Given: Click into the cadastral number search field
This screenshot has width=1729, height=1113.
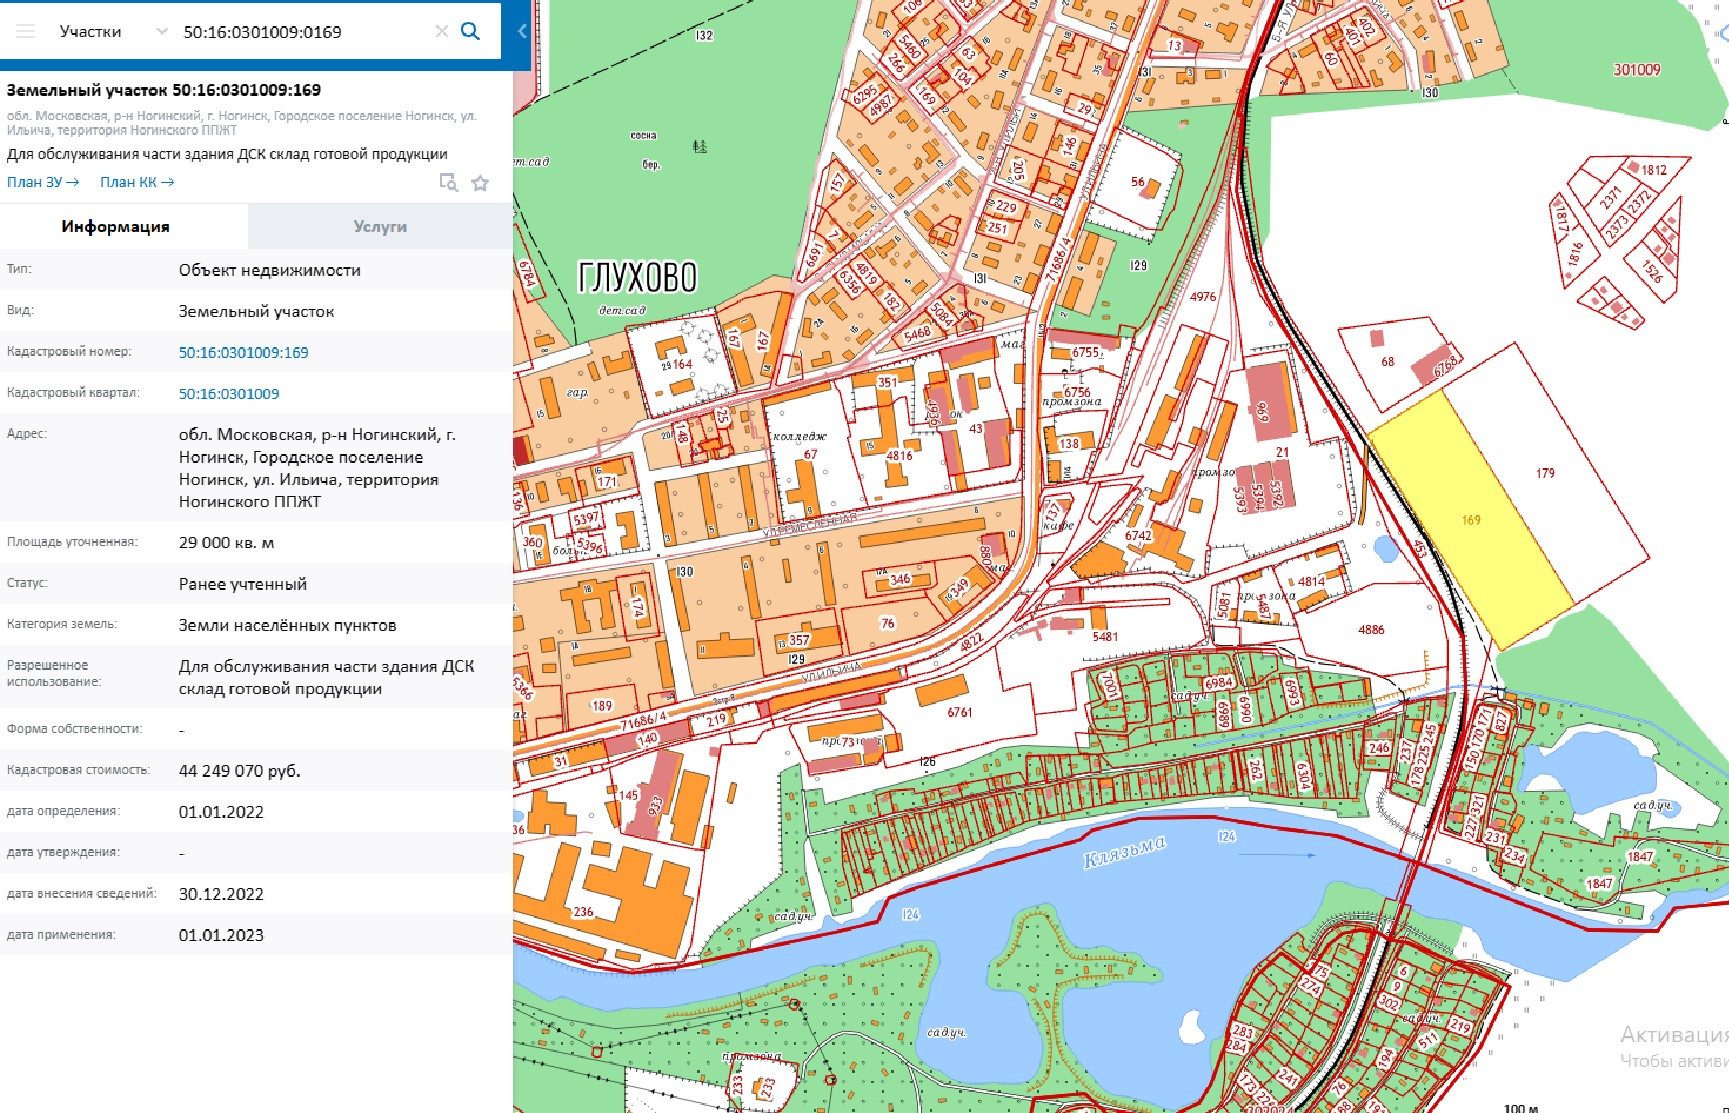Looking at the screenshot, I should click(x=300, y=32).
